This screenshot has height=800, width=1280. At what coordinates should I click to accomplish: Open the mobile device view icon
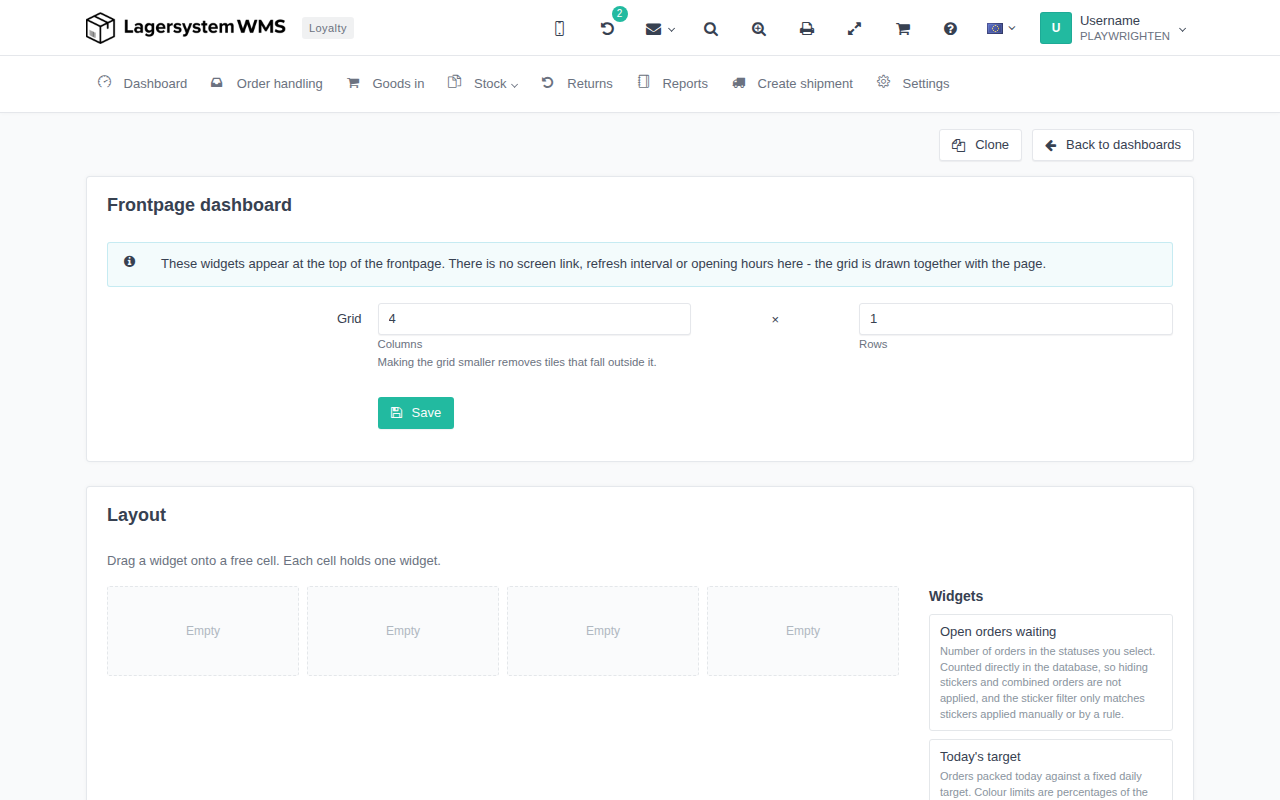click(x=559, y=29)
